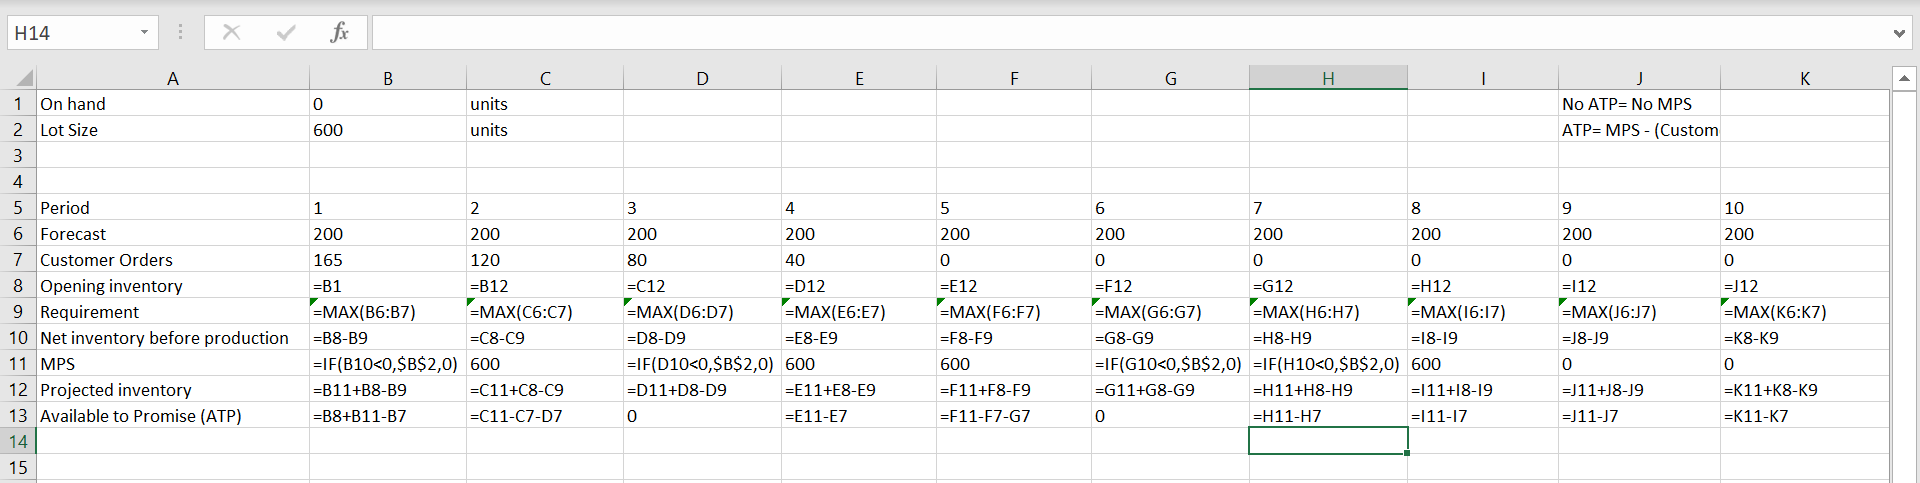Select cell containing =MAX(B6:B7)
Viewport: 1920px width, 483px height.
point(387,312)
